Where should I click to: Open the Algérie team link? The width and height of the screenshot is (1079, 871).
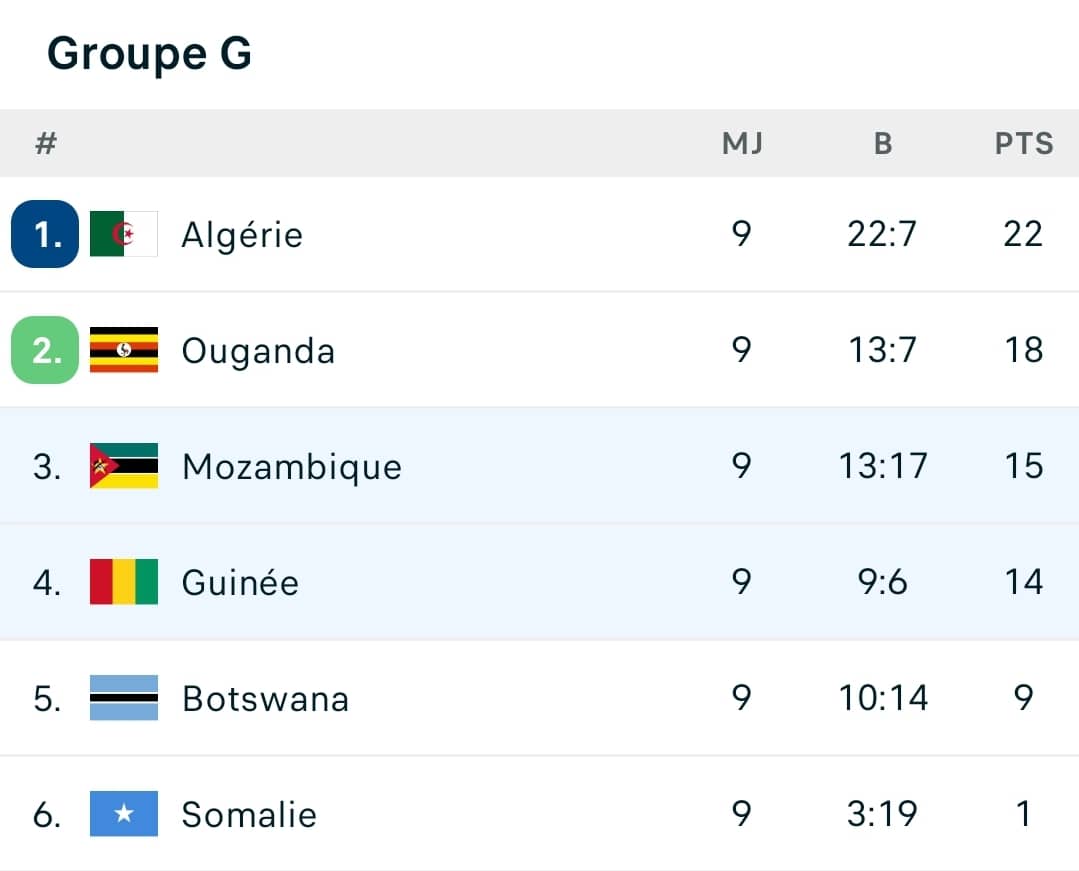(242, 235)
